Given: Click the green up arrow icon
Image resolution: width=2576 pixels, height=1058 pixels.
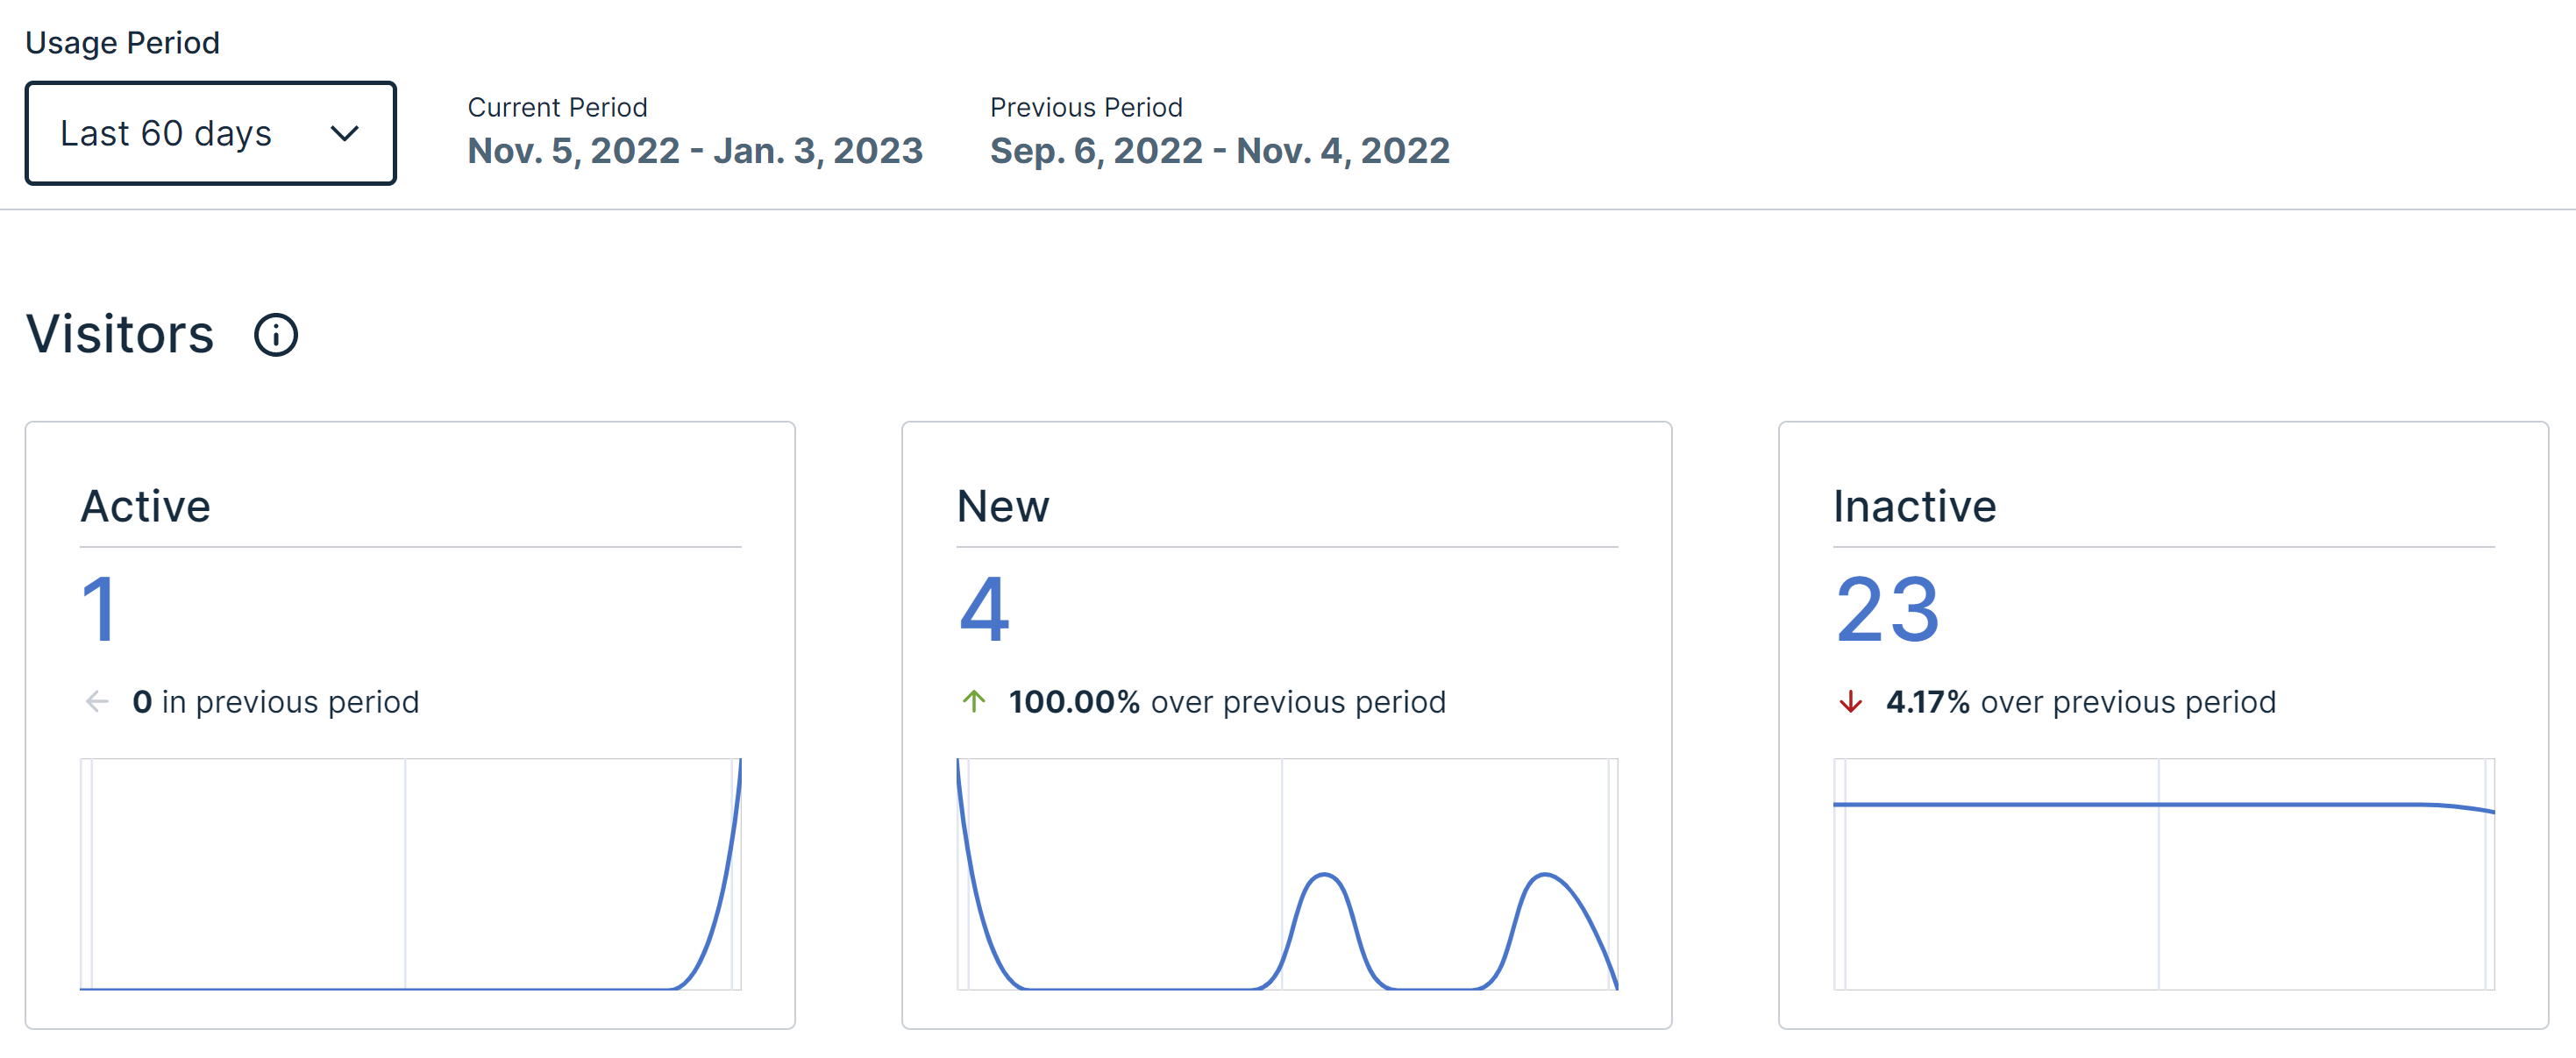Looking at the screenshot, I should [974, 702].
